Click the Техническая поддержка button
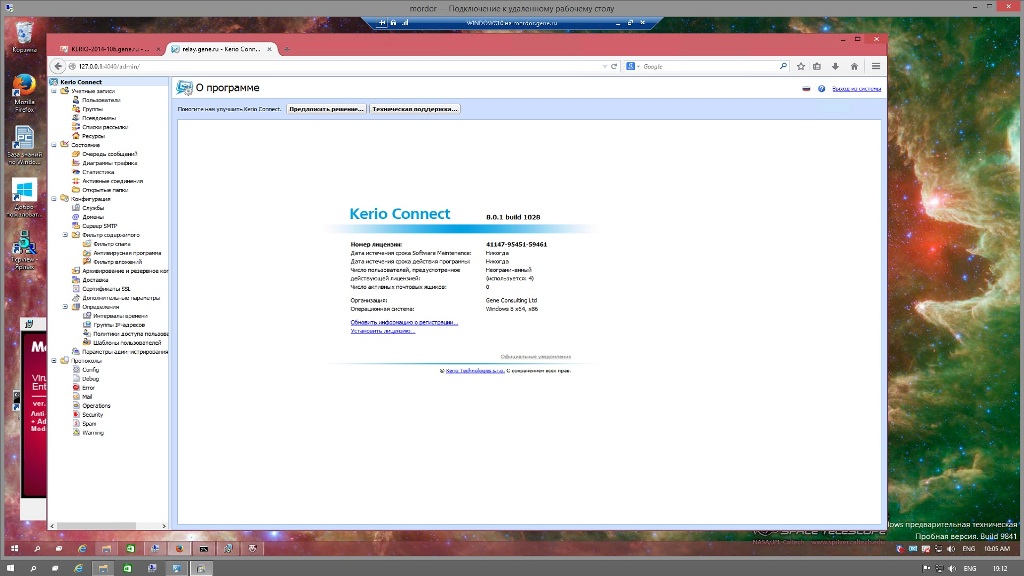 coord(415,109)
